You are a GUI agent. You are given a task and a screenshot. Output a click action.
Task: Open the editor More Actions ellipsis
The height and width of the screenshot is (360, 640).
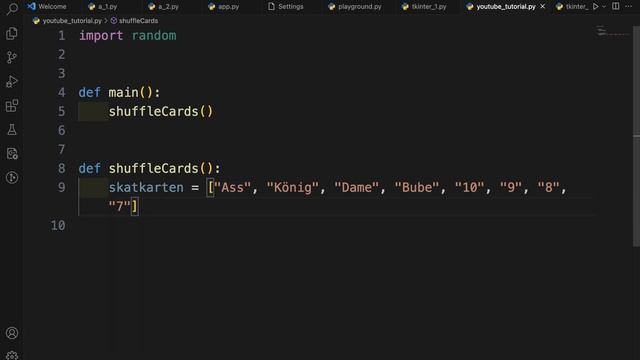coord(629,6)
